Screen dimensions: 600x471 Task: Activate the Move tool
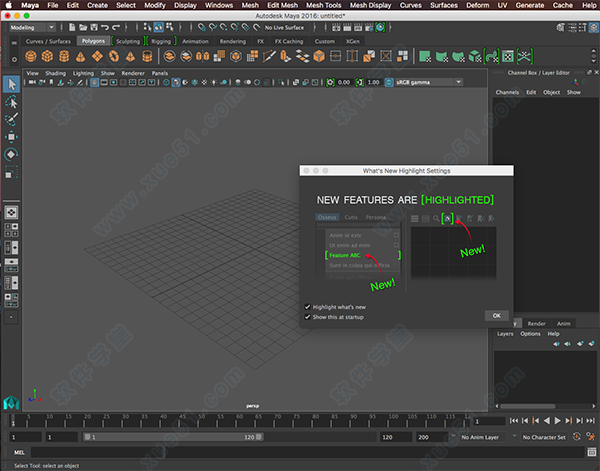click(11, 137)
